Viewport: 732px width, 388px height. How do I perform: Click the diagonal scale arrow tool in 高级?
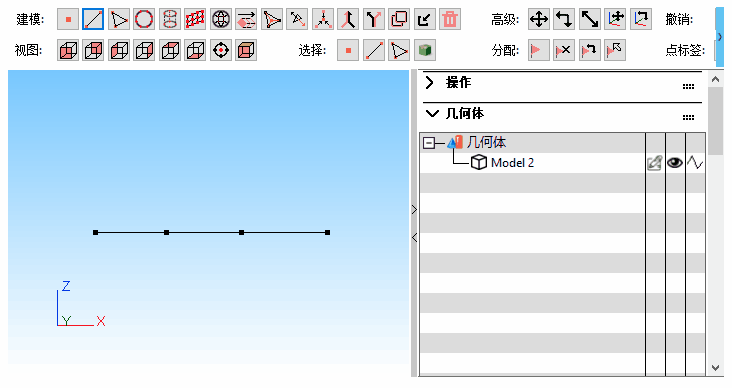(x=590, y=19)
